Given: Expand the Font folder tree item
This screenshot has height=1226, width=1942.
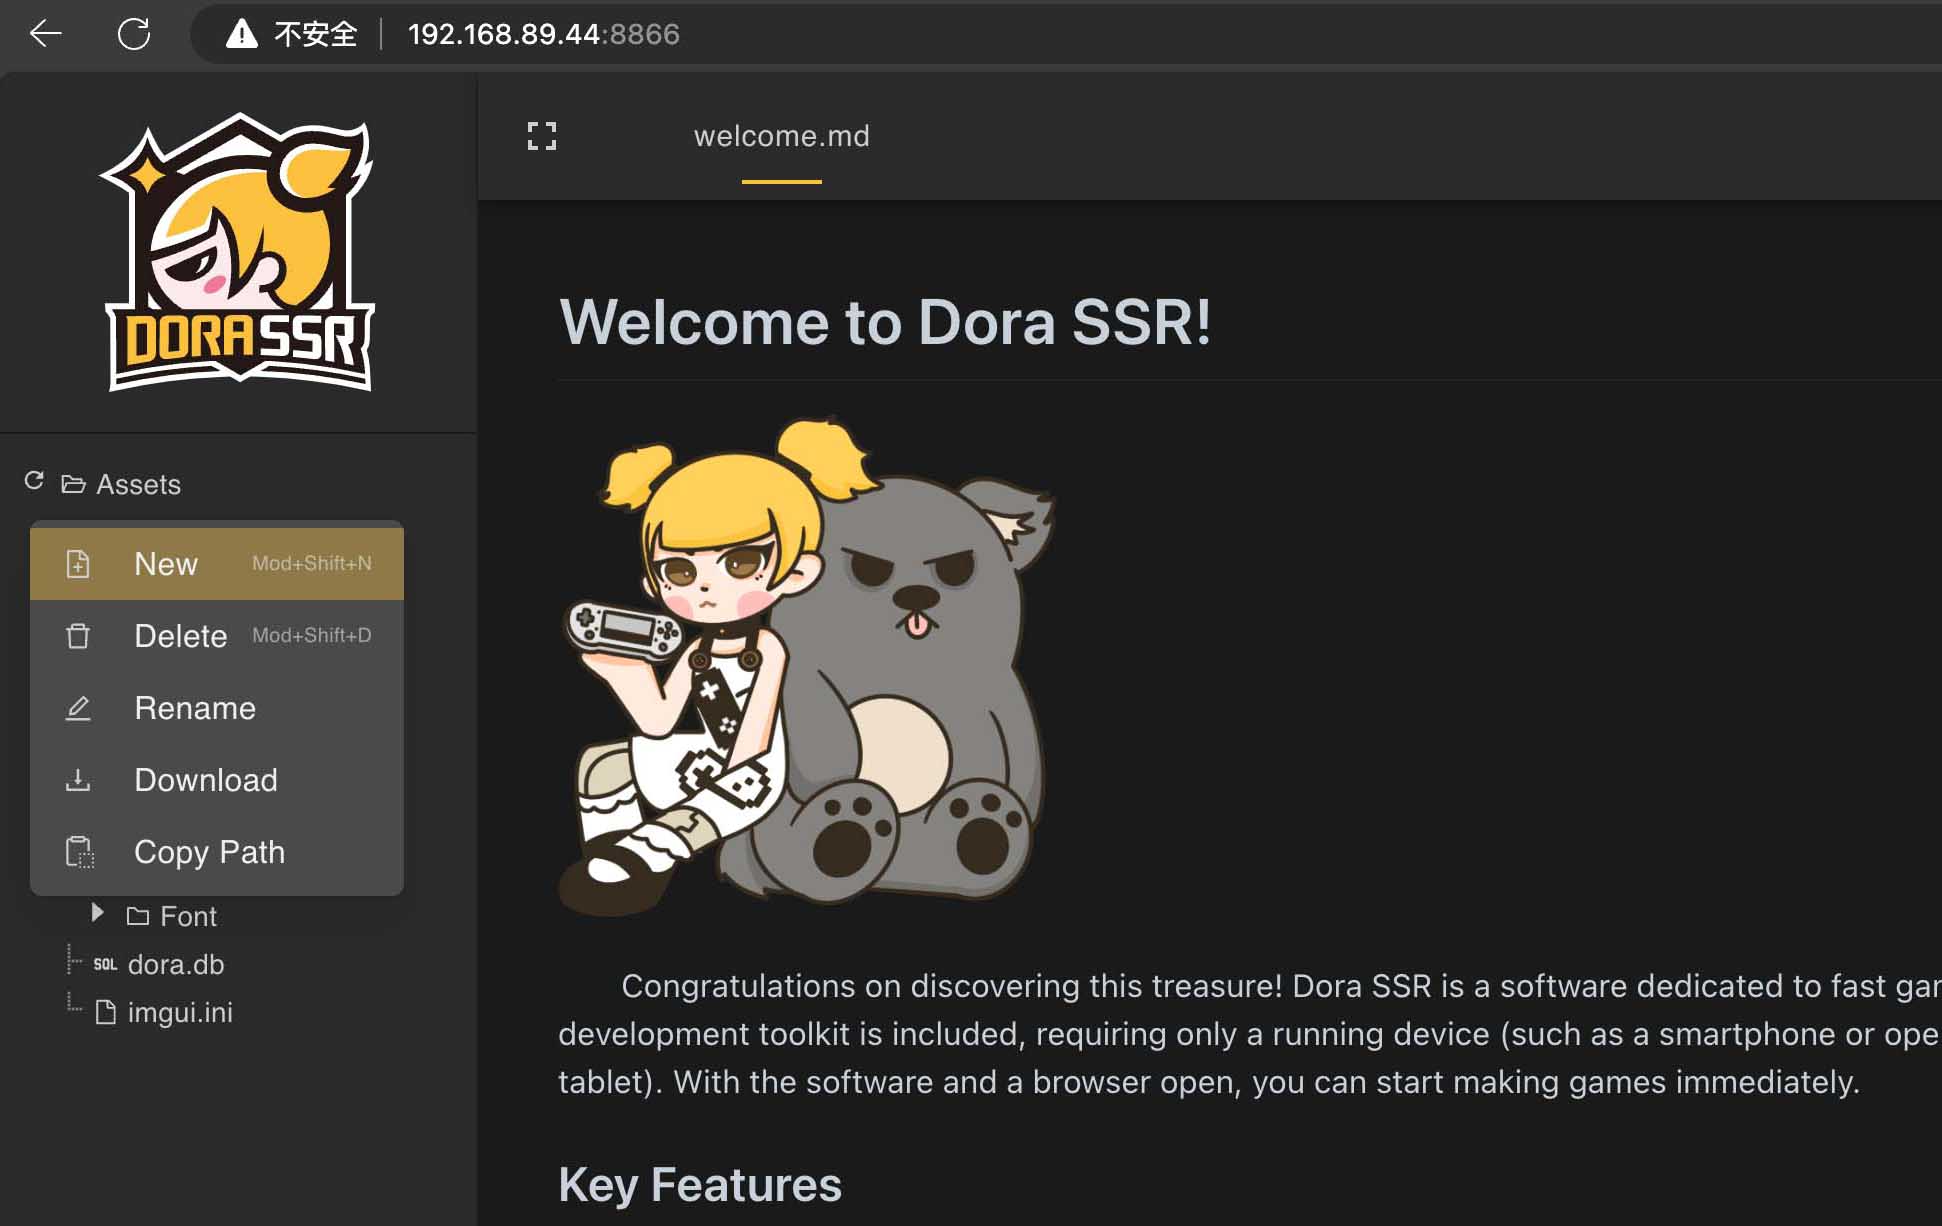Looking at the screenshot, I should point(95,915).
